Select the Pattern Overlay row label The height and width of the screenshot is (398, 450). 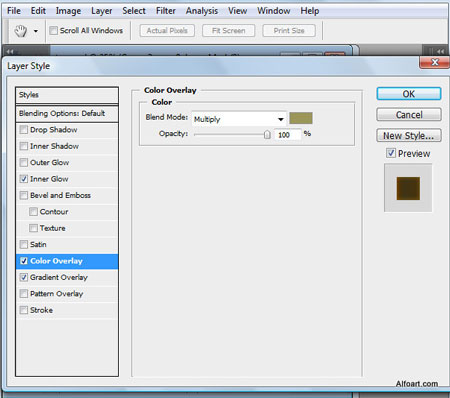(56, 294)
